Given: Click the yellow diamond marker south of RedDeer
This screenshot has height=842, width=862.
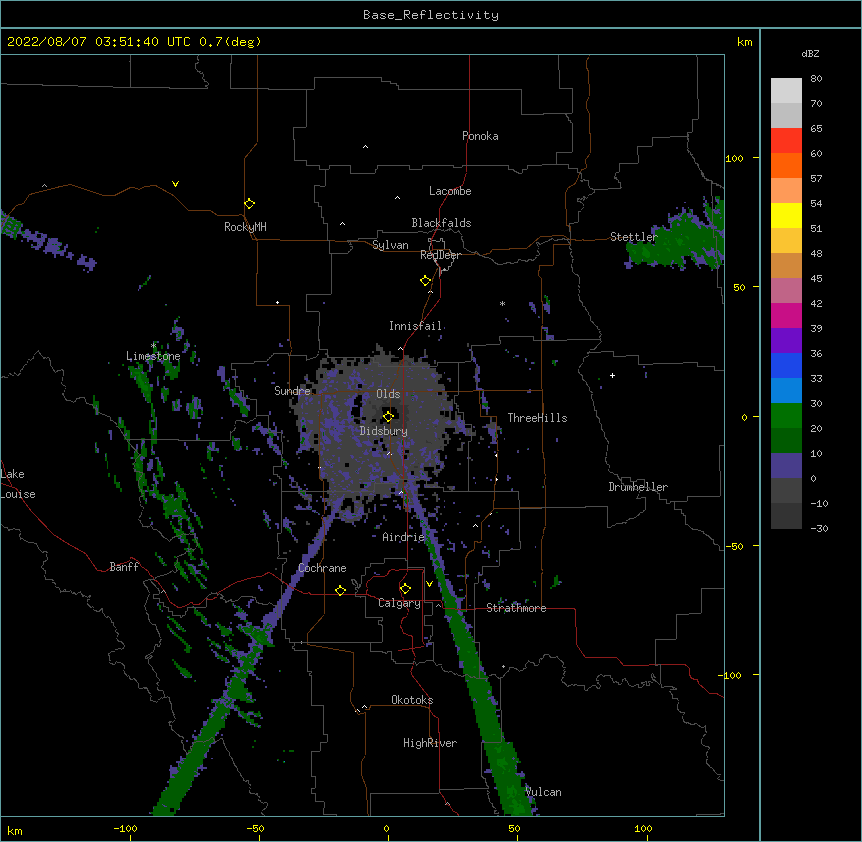Looking at the screenshot, I should [x=425, y=281].
